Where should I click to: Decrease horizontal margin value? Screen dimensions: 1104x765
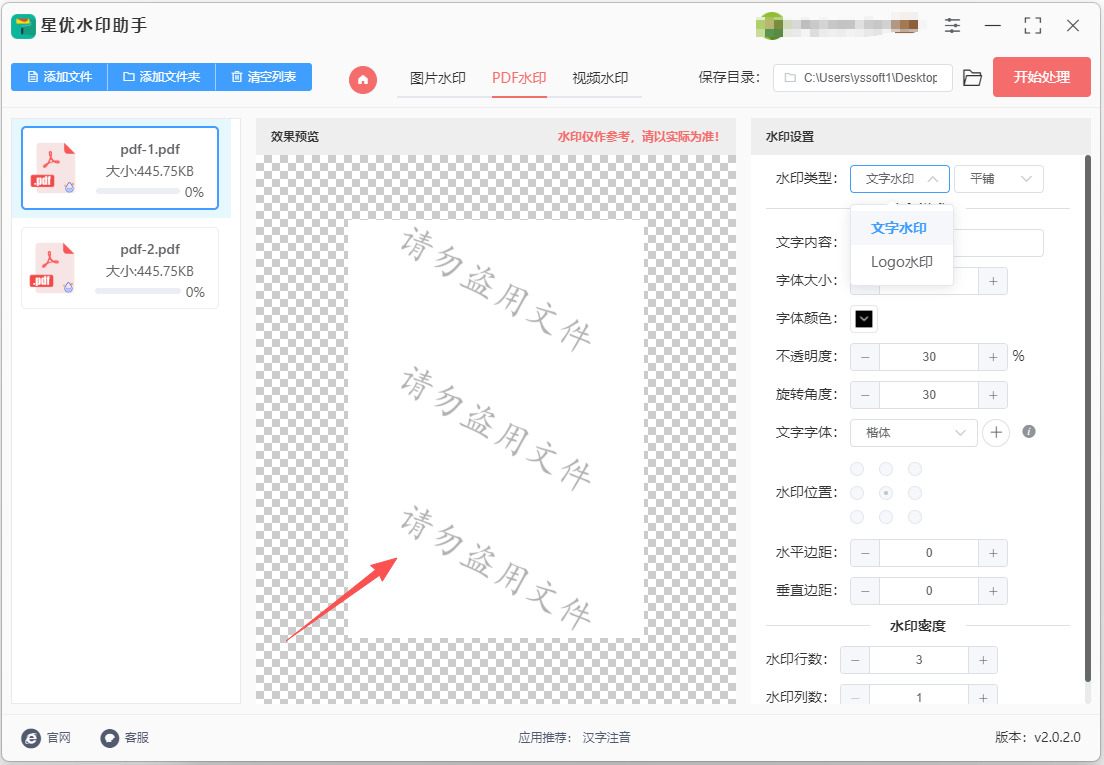(865, 553)
